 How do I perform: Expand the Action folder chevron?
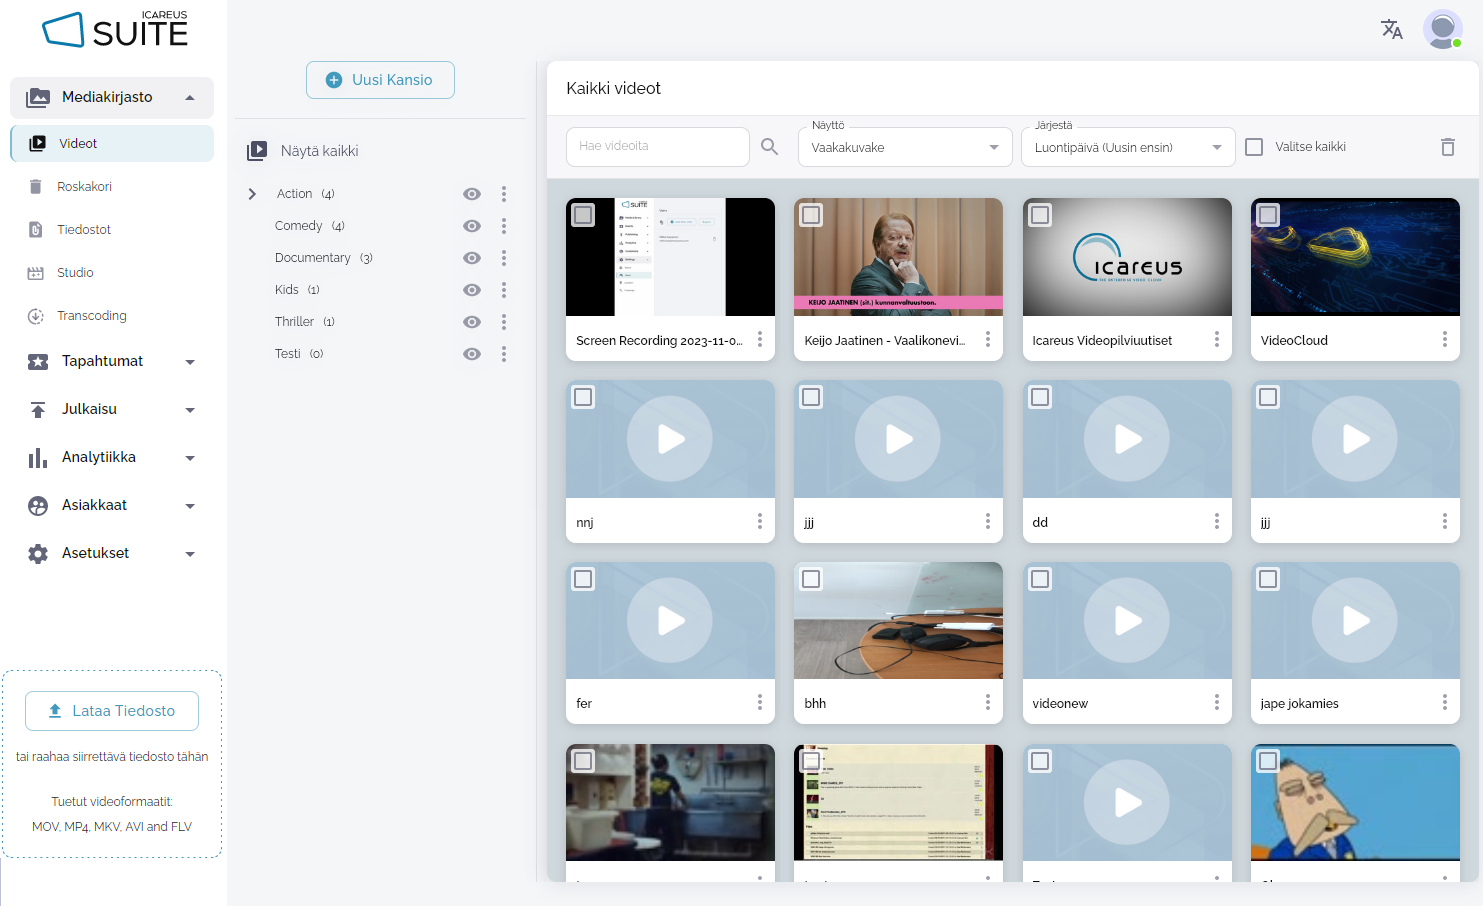coord(252,194)
